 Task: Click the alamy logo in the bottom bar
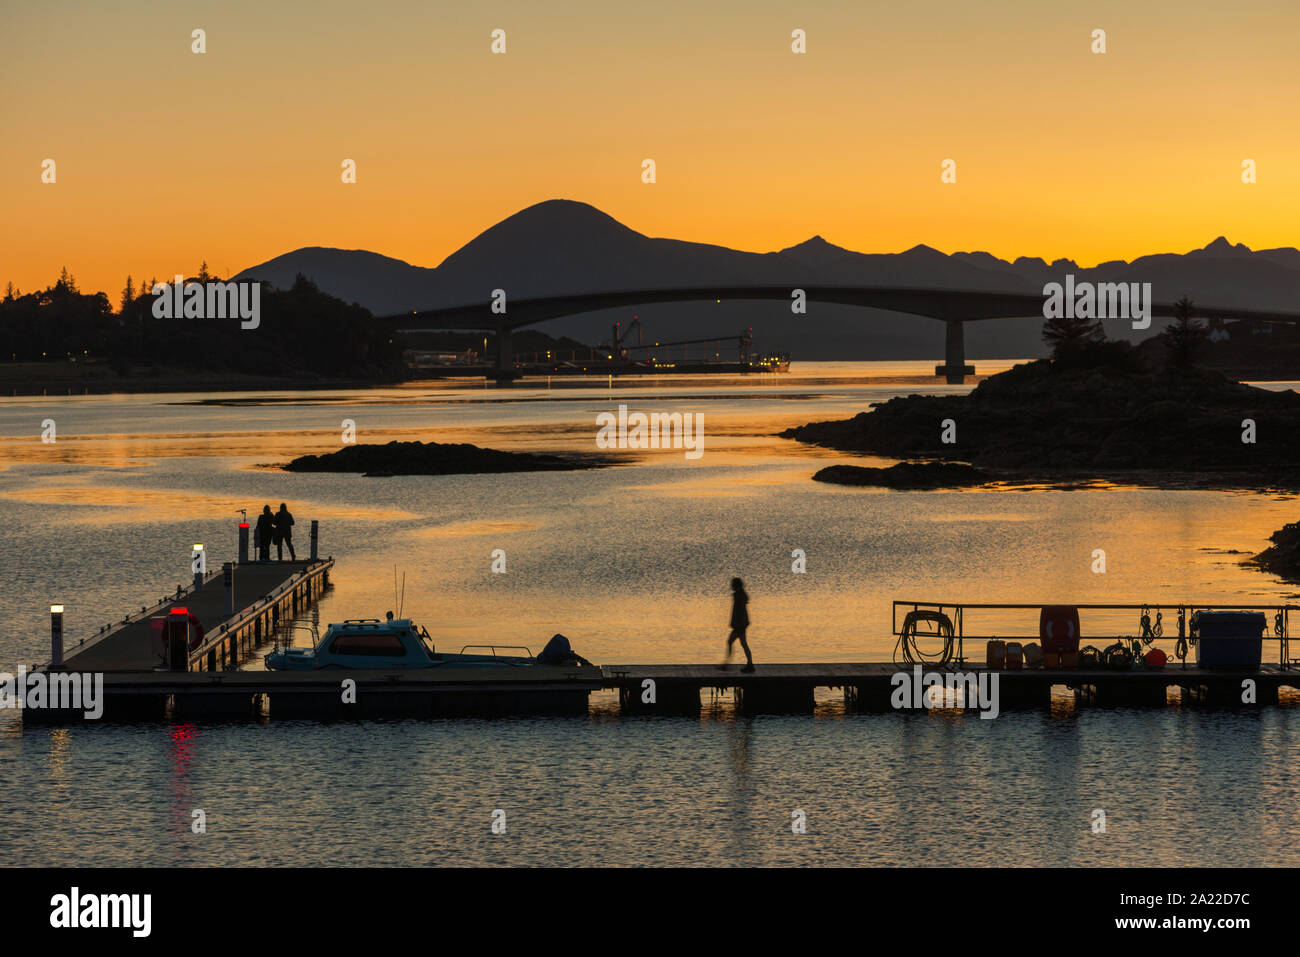101,912
